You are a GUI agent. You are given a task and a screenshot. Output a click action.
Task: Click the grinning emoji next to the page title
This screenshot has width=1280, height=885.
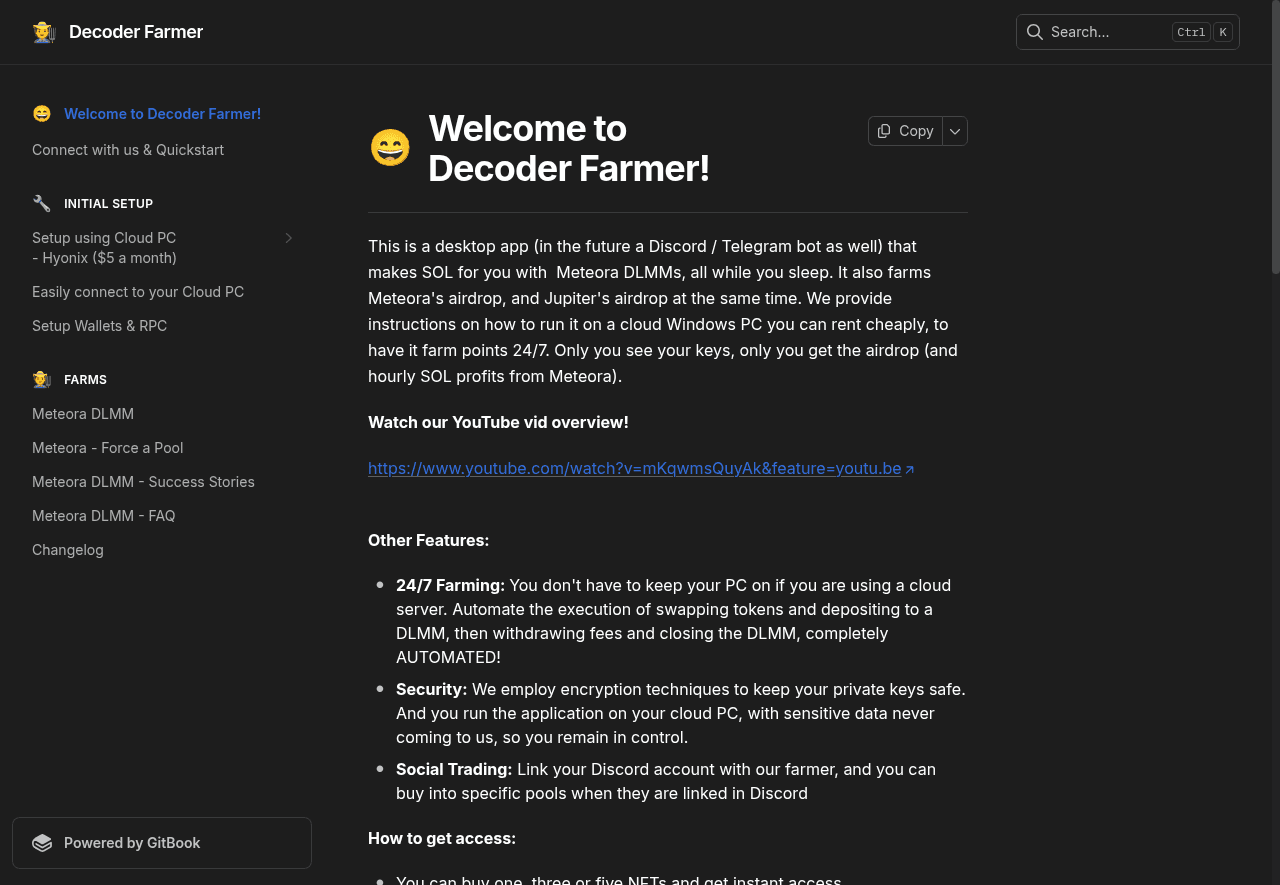click(390, 147)
